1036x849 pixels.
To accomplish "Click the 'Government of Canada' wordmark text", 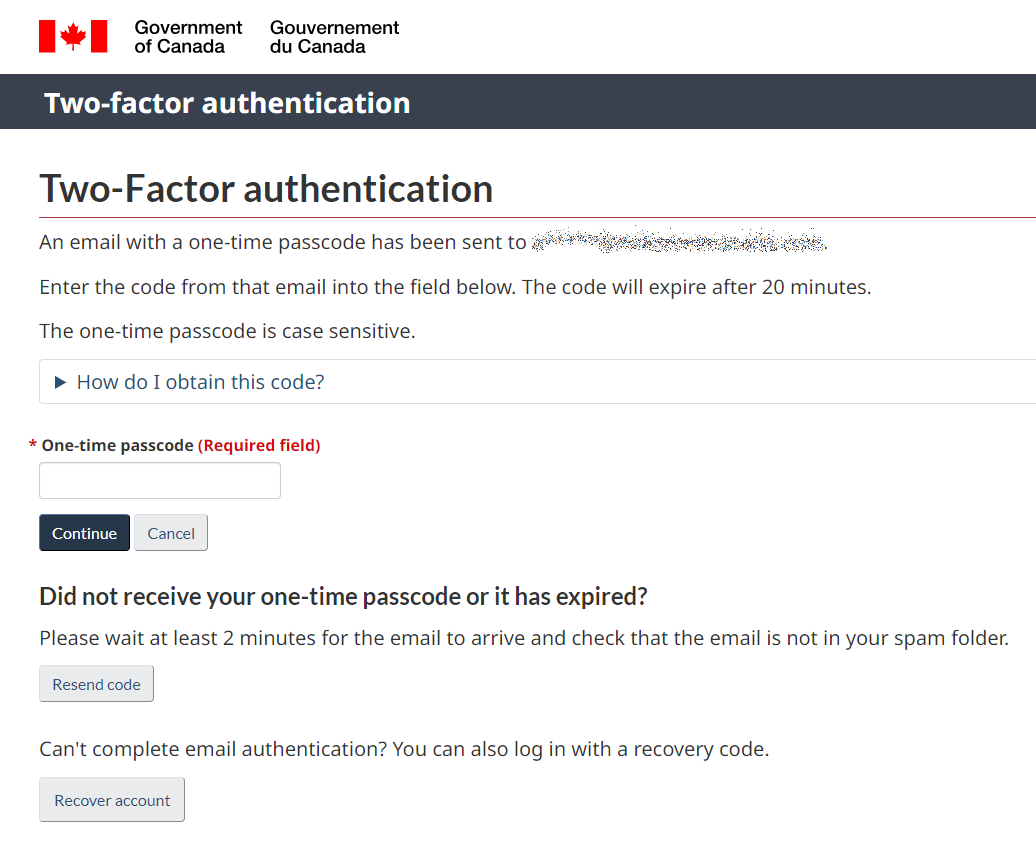I will click(188, 37).
